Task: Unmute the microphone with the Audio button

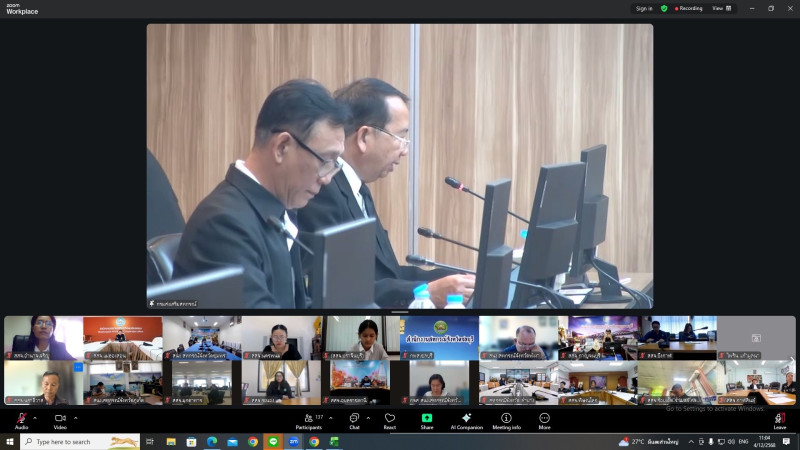Action: [21, 419]
